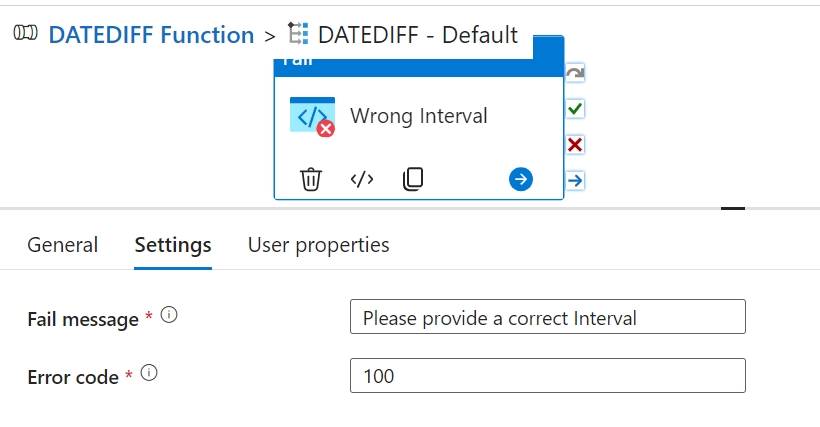The width and height of the screenshot is (820, 427).
Task: View source code of Wrong Interval activity
Action: [362, 179]
